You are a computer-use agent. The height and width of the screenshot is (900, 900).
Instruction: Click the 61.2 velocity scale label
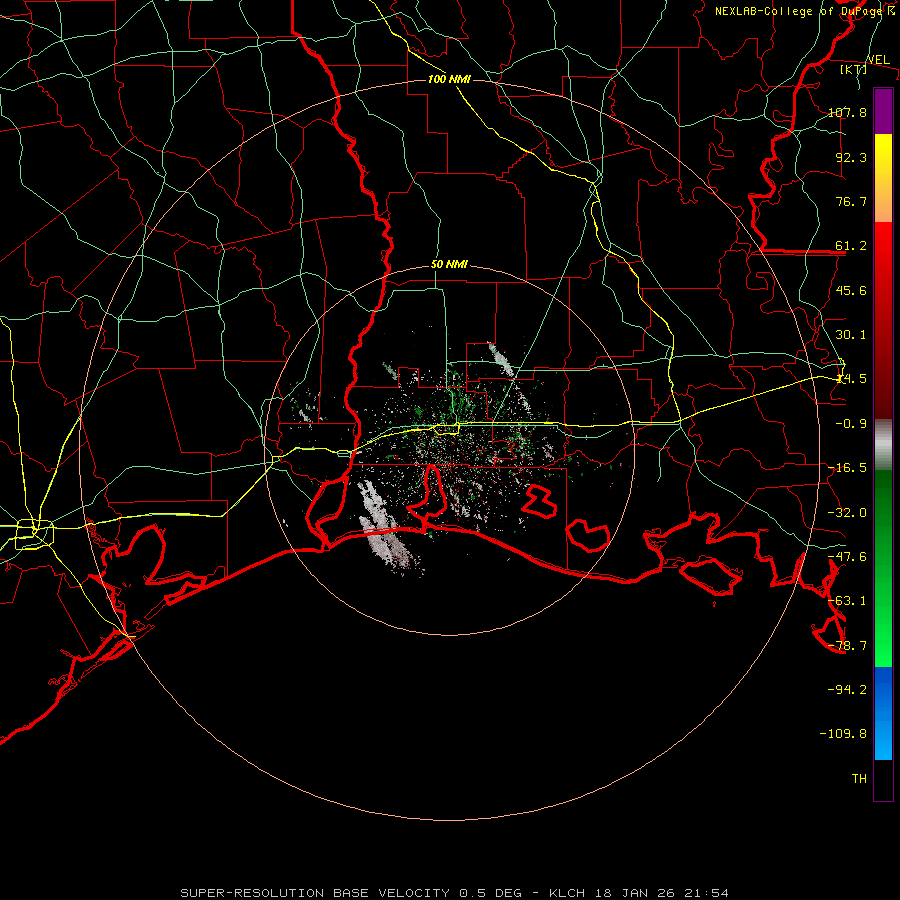point(851,246)
